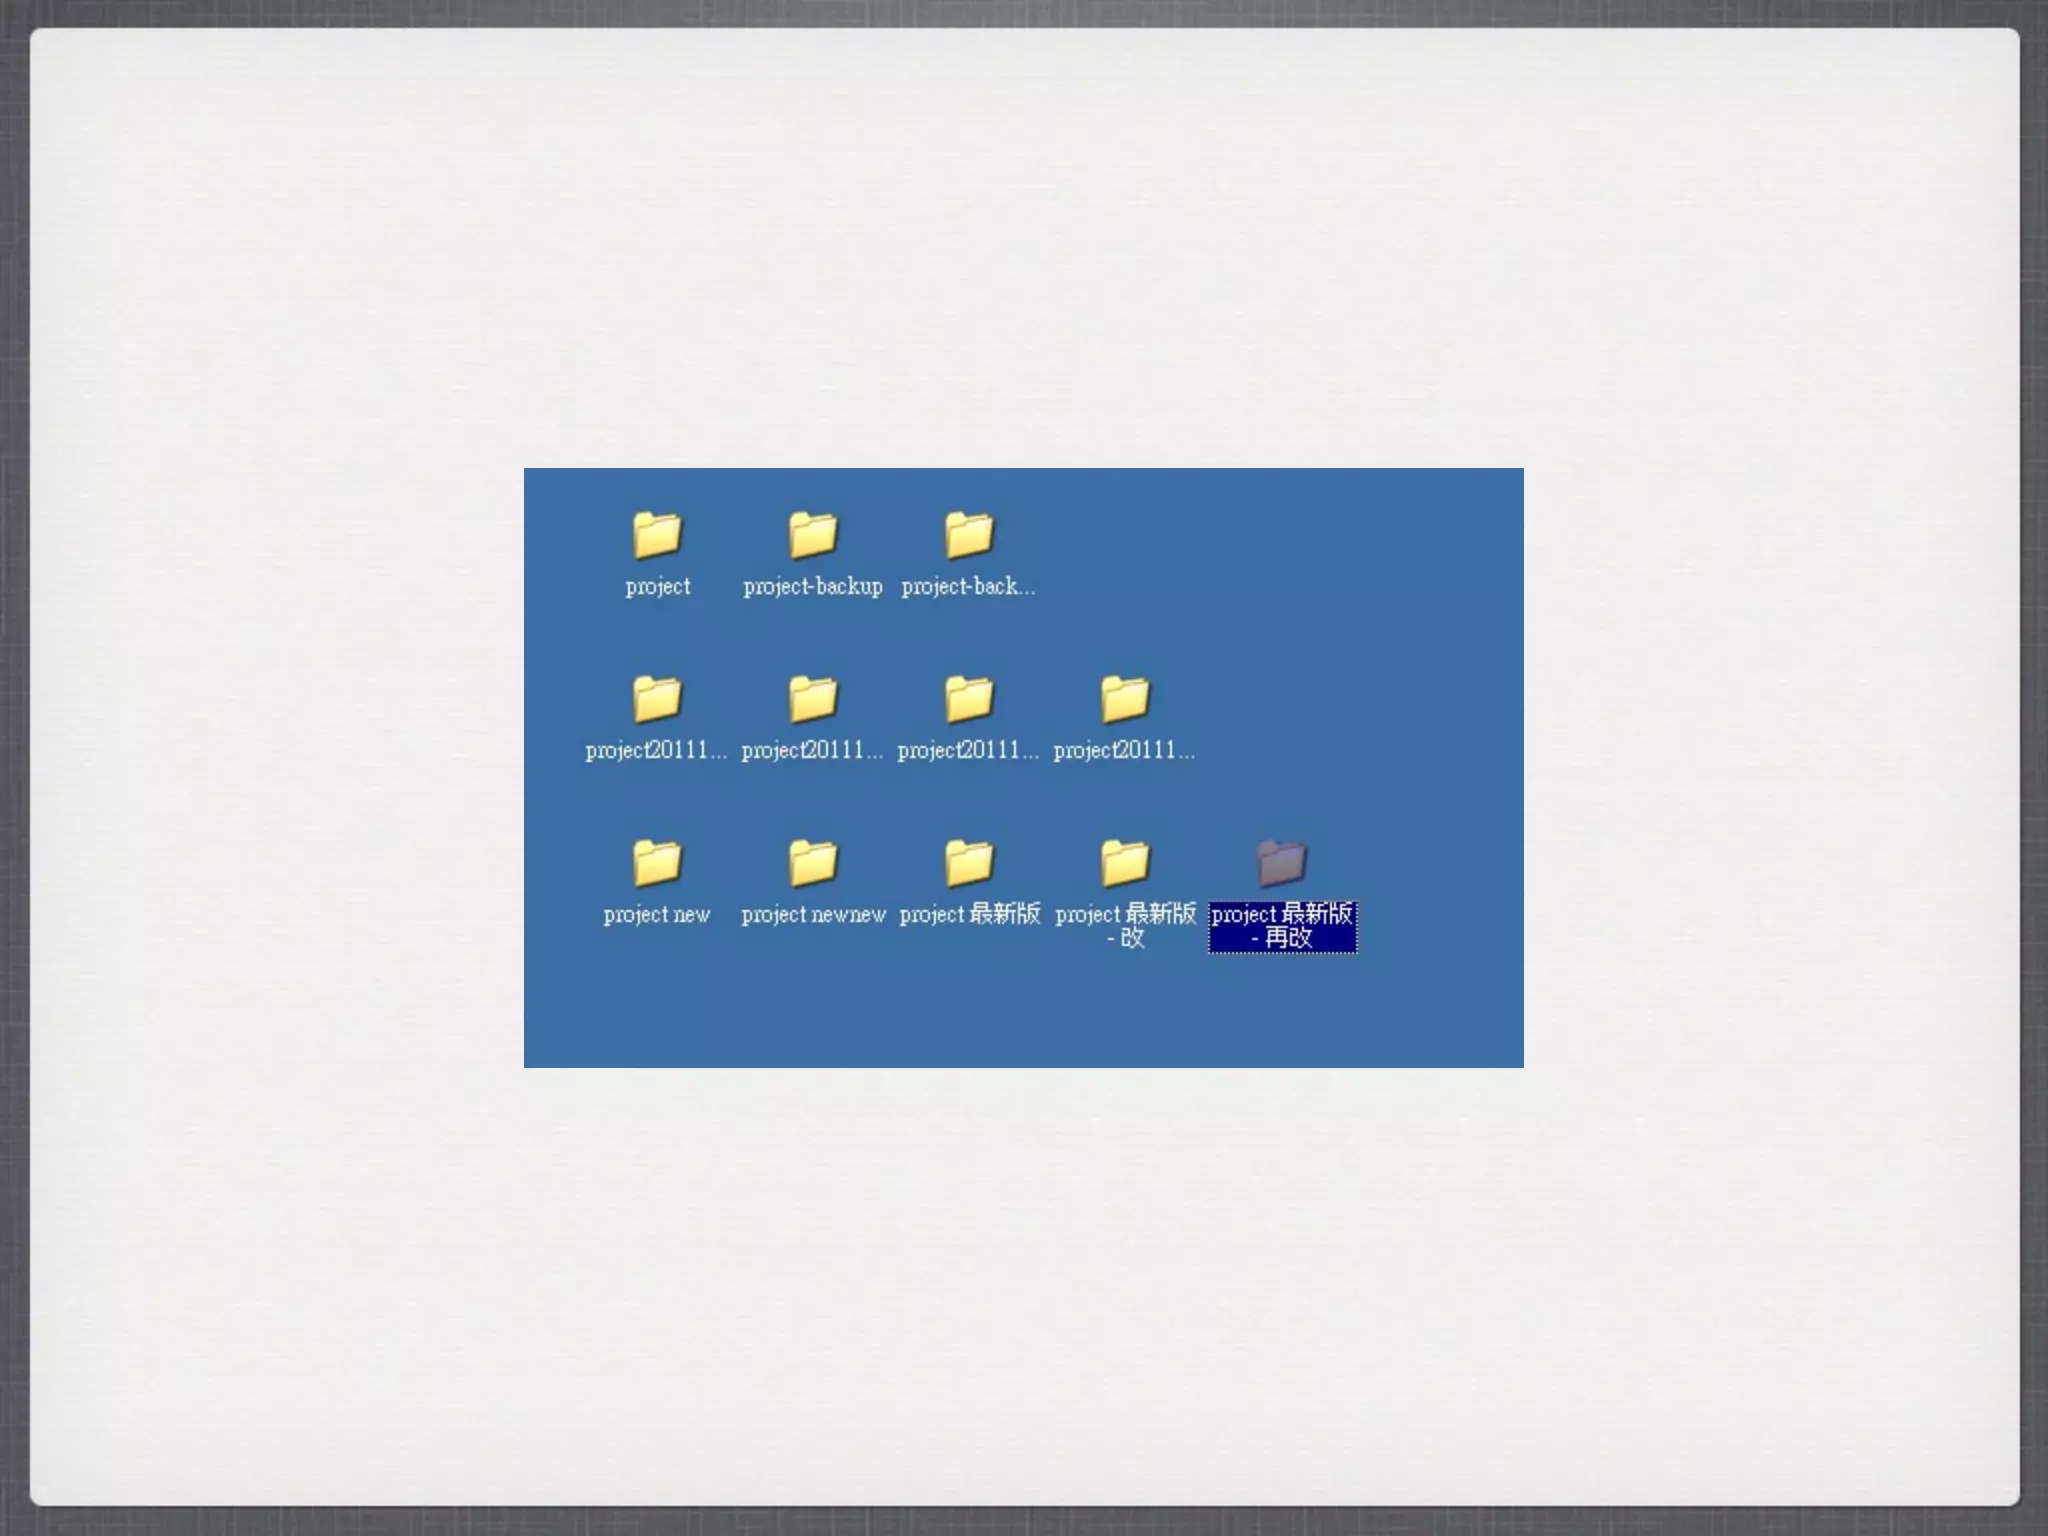This screenshot has height=1536, width=2048.
Task: Select the first project20111... folder icon
Action: pos(657,698)
